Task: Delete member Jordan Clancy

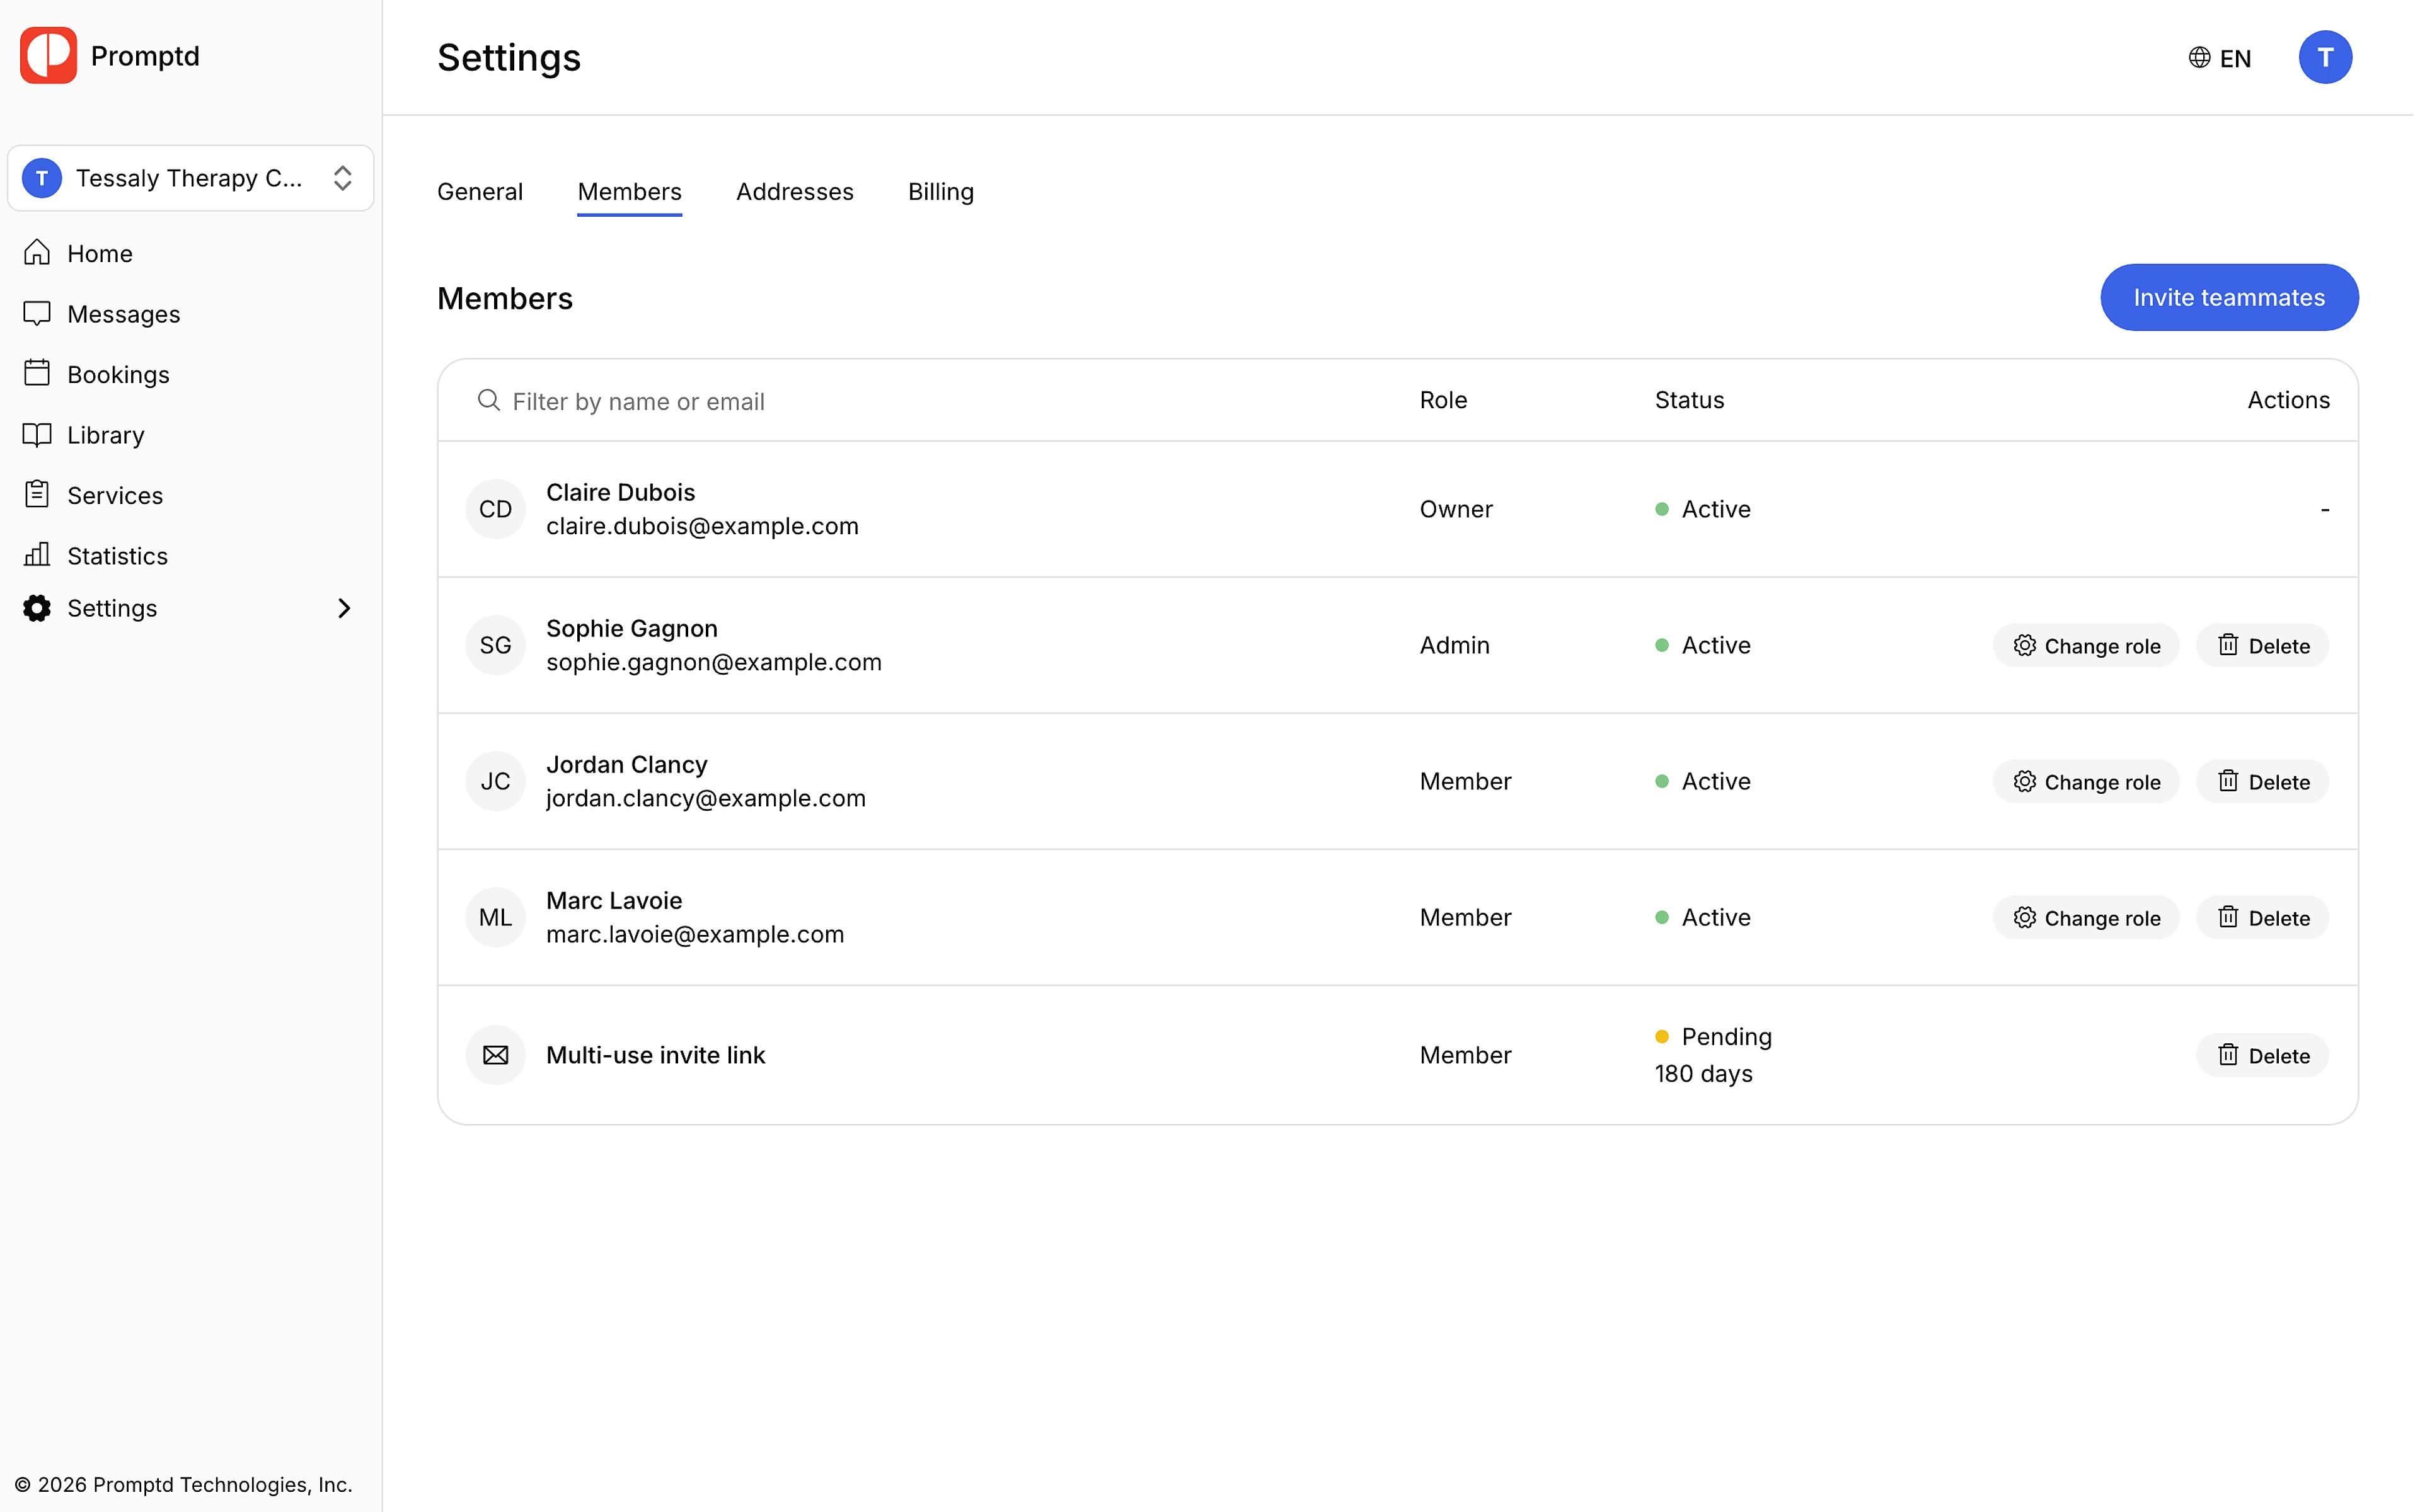Action: [2262, 782]
